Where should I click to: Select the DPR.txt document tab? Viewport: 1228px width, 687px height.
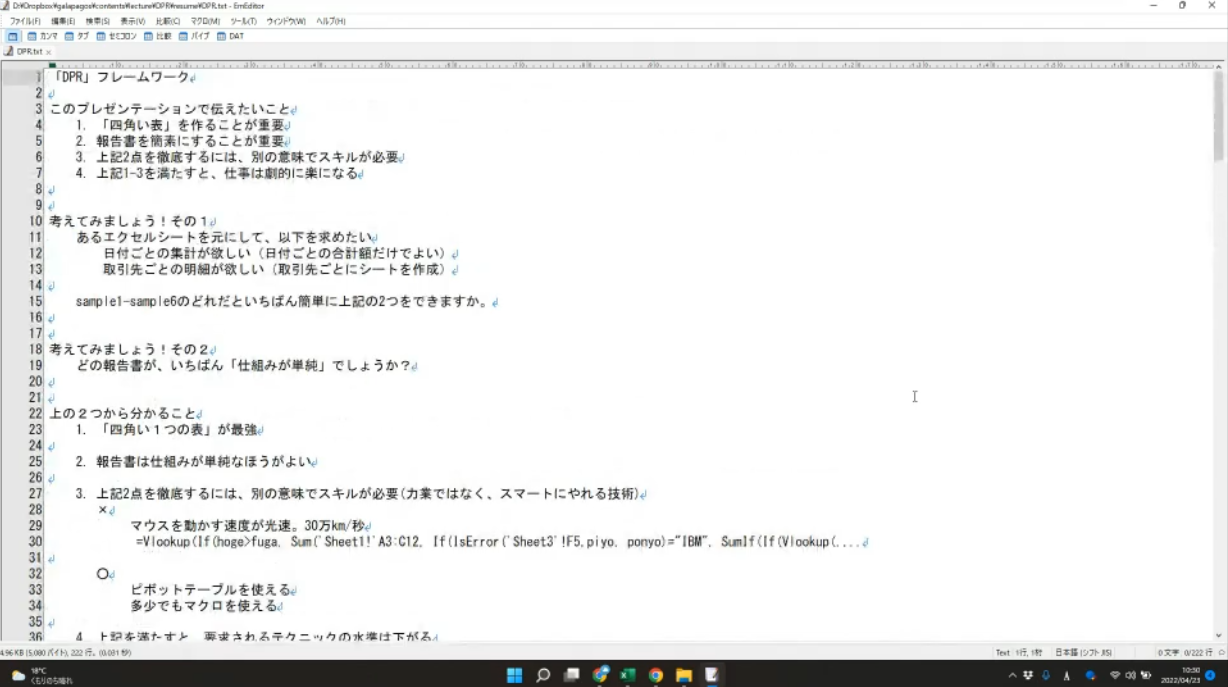[x=27, y=51]
